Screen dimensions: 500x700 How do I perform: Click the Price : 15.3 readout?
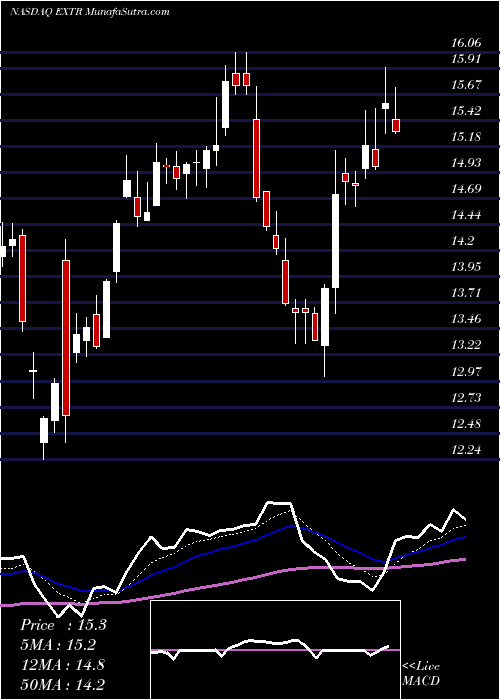63,625
